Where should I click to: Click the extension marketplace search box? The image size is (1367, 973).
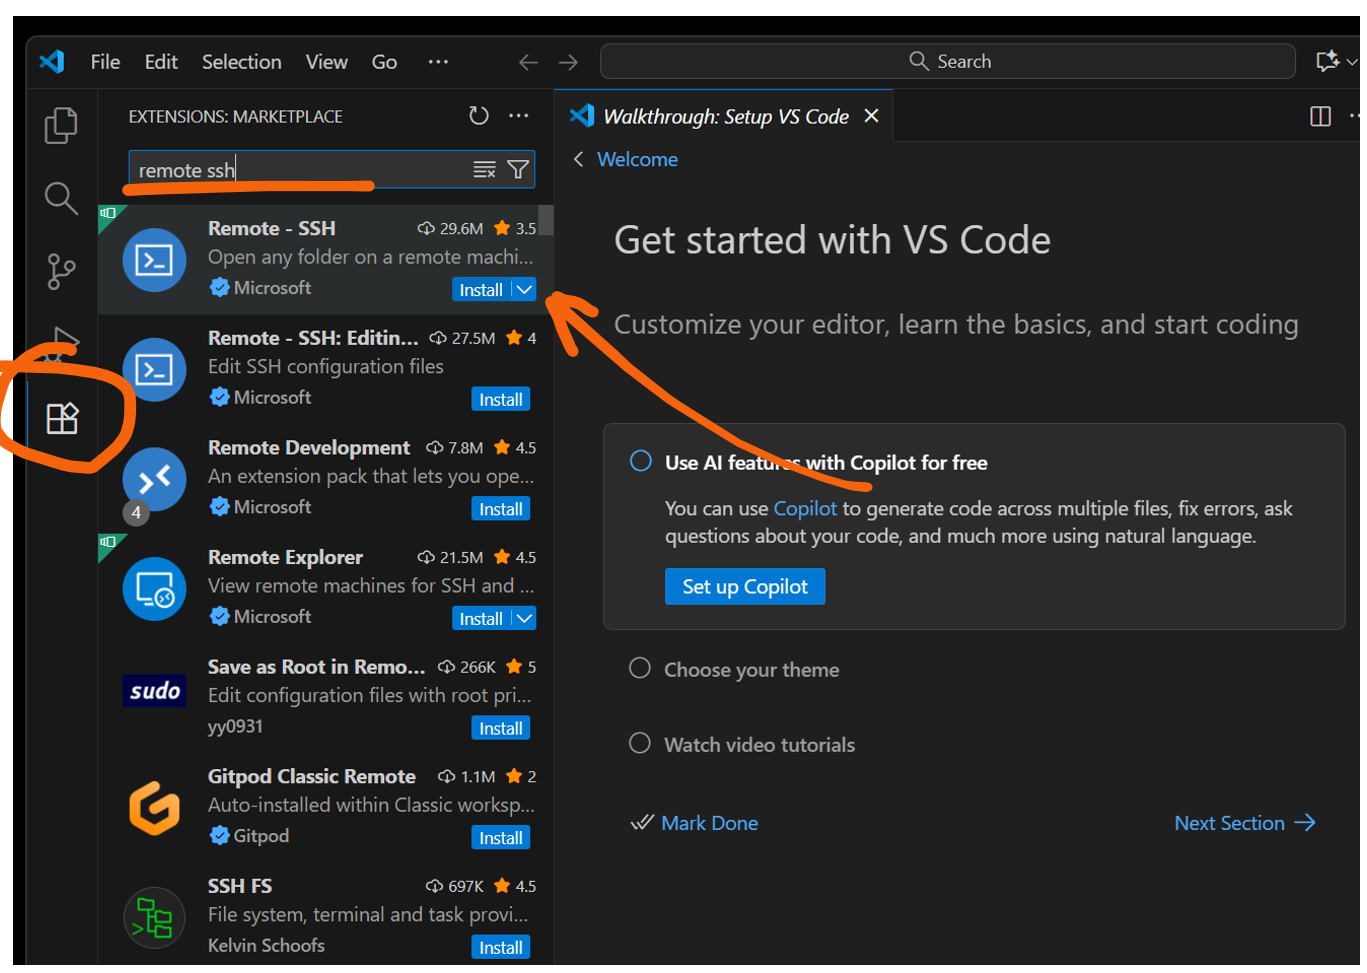300,169
